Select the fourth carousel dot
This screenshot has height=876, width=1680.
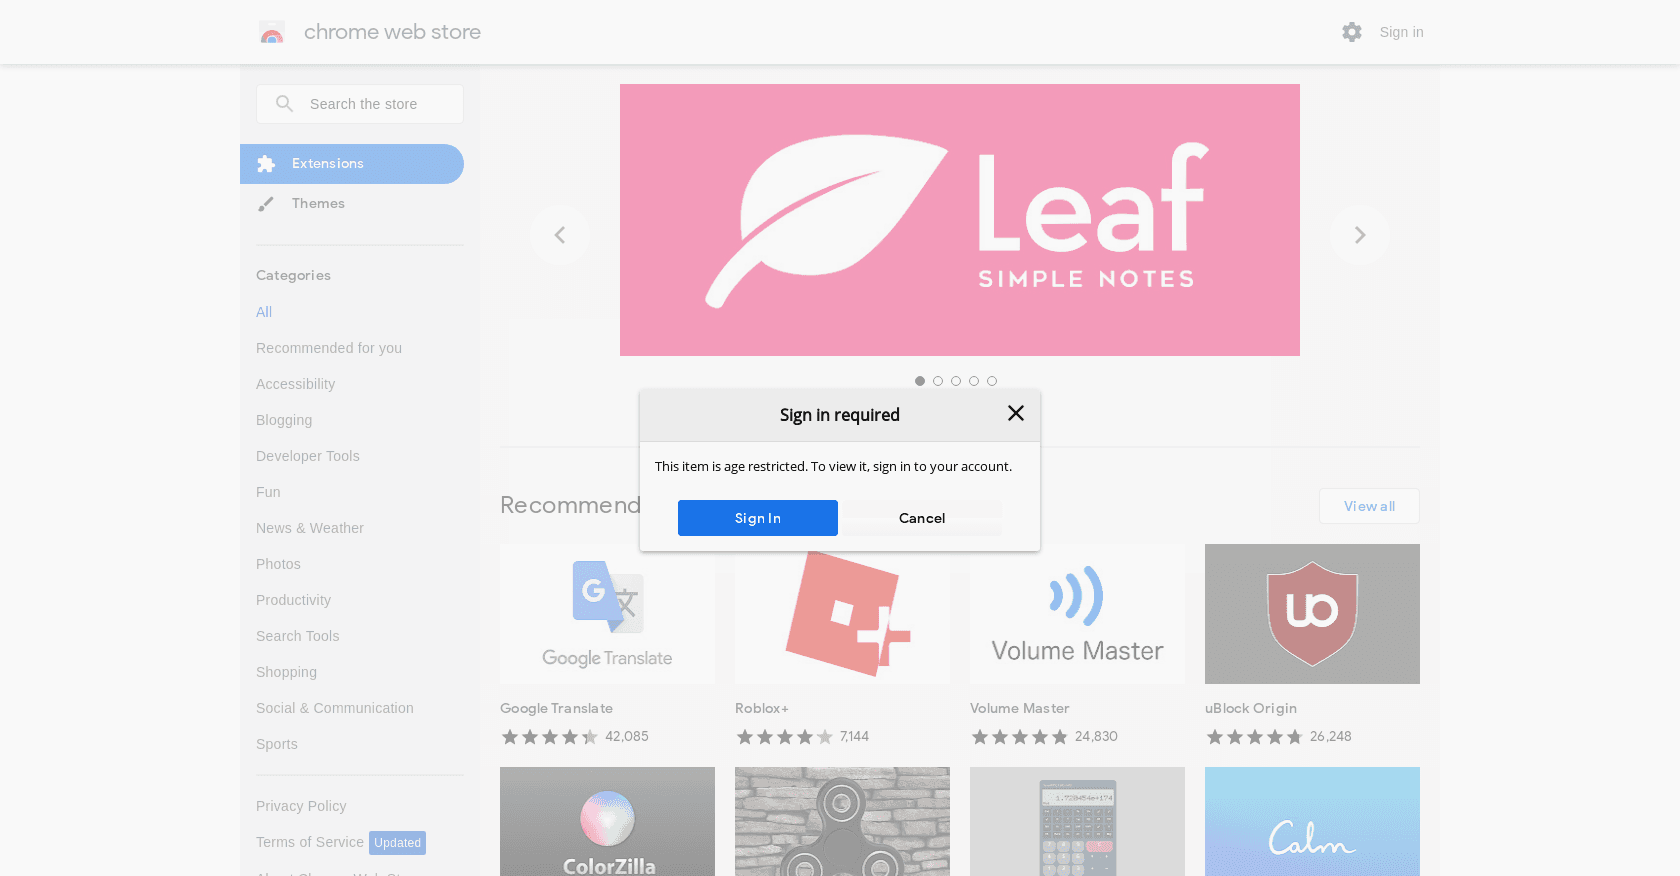pos(974,381)
